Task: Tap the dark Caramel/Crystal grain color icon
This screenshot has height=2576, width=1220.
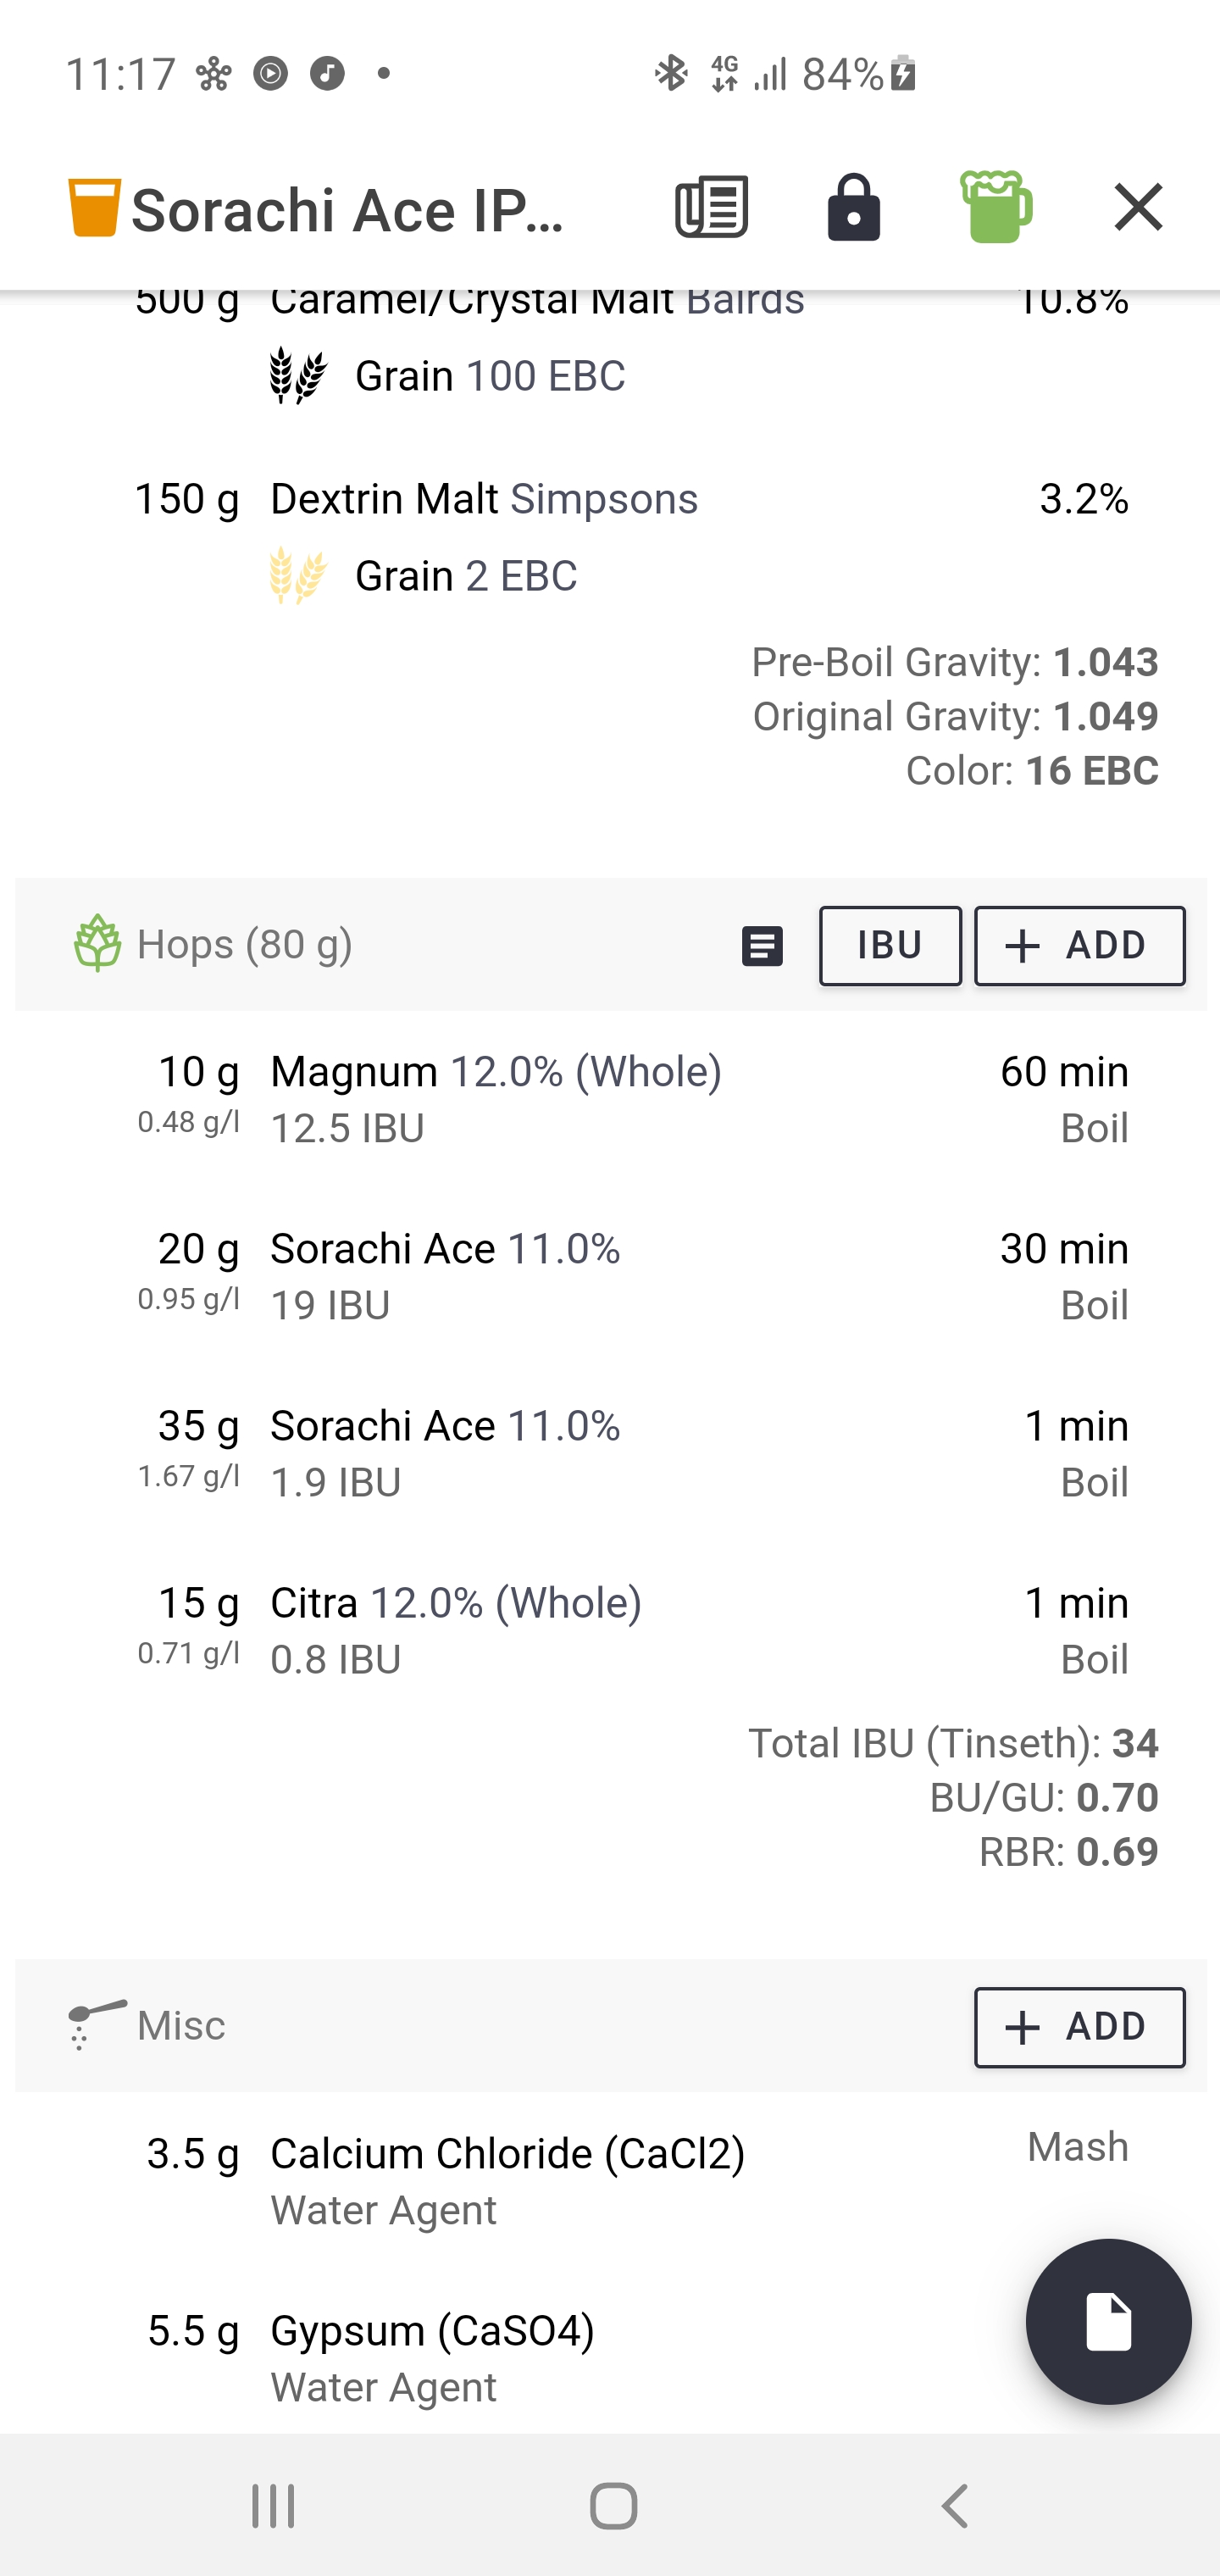Action: pos(298,376)
